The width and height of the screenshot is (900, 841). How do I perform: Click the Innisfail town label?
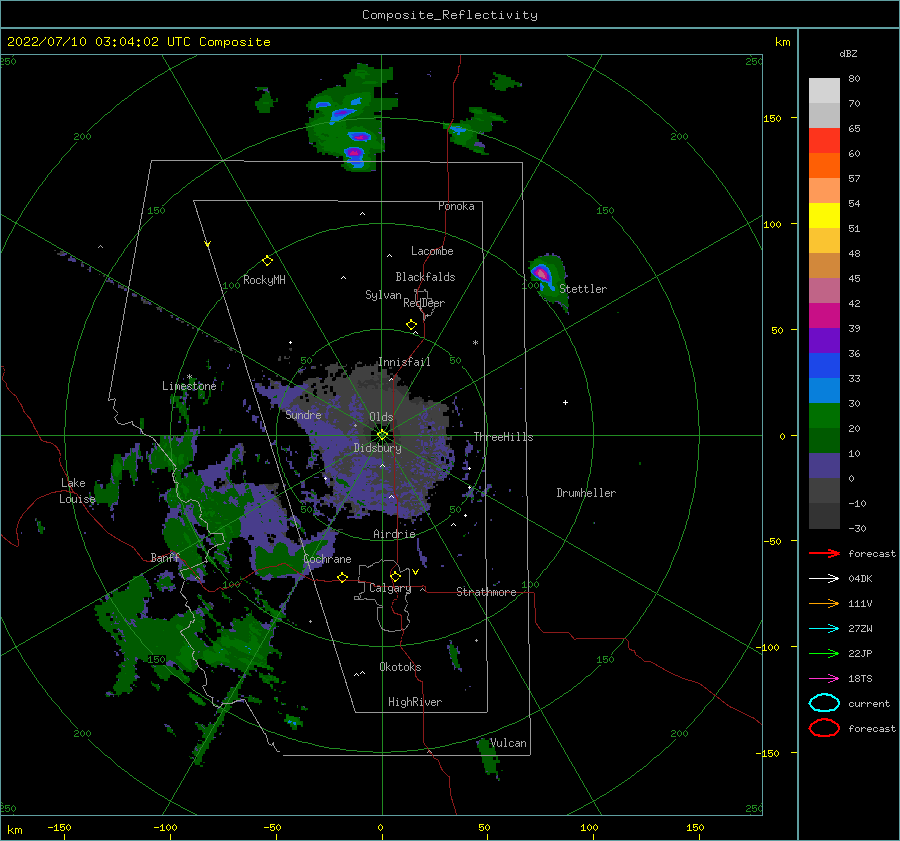click(x=404, y=362)
